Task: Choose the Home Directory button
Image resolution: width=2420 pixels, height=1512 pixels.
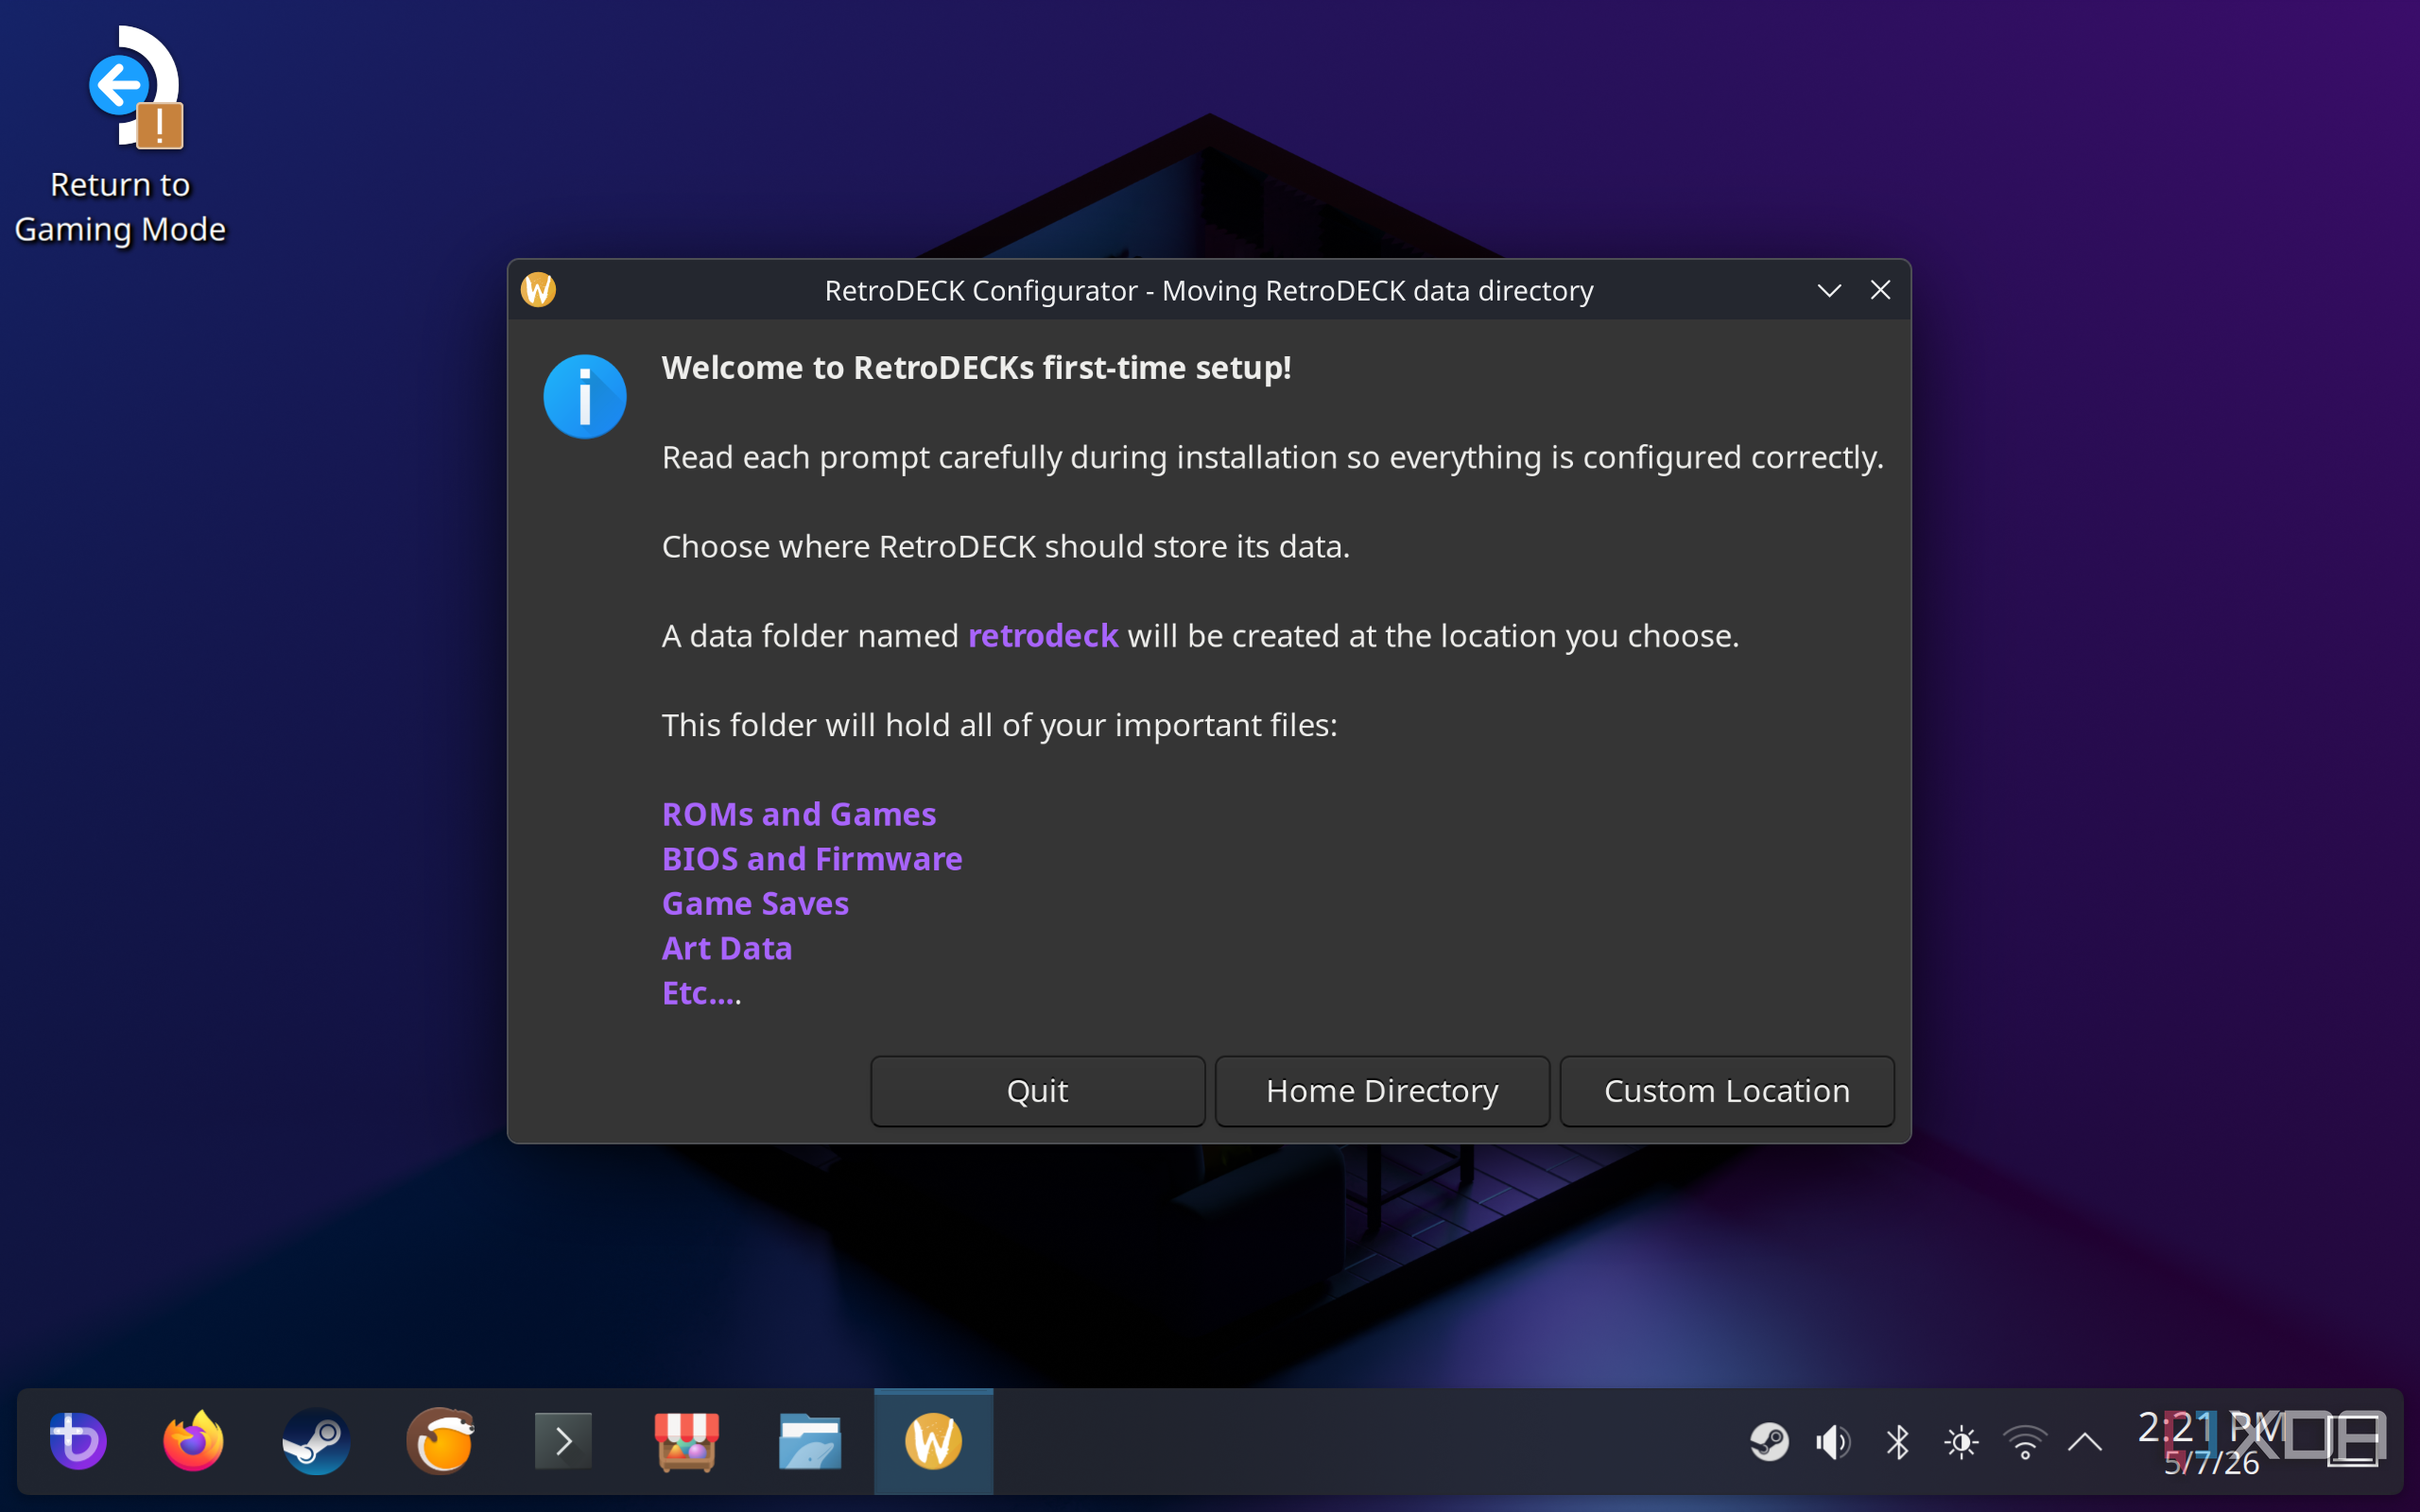Action: click(x=1382, y=1090)
